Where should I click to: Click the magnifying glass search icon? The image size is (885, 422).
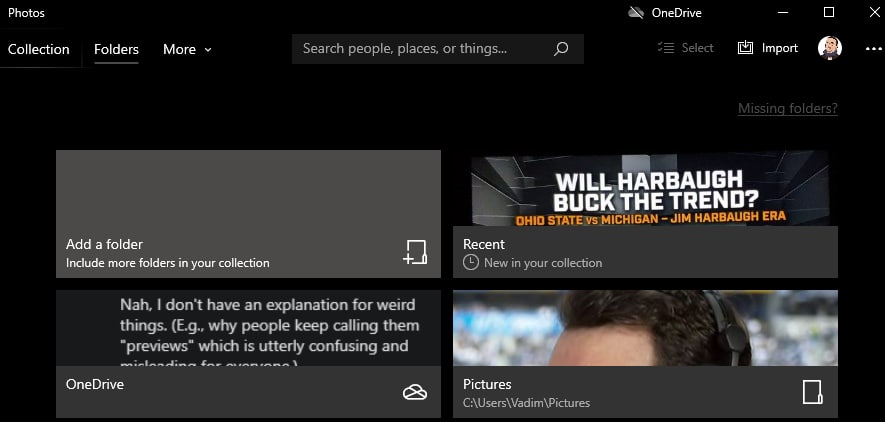click(561, 49)
